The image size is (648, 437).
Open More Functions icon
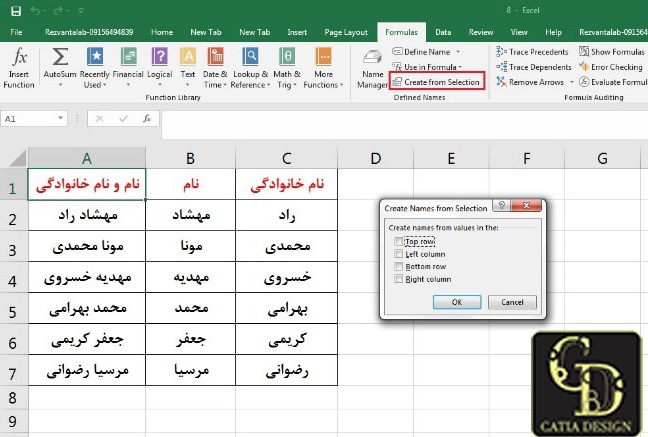tap(323, 57)
